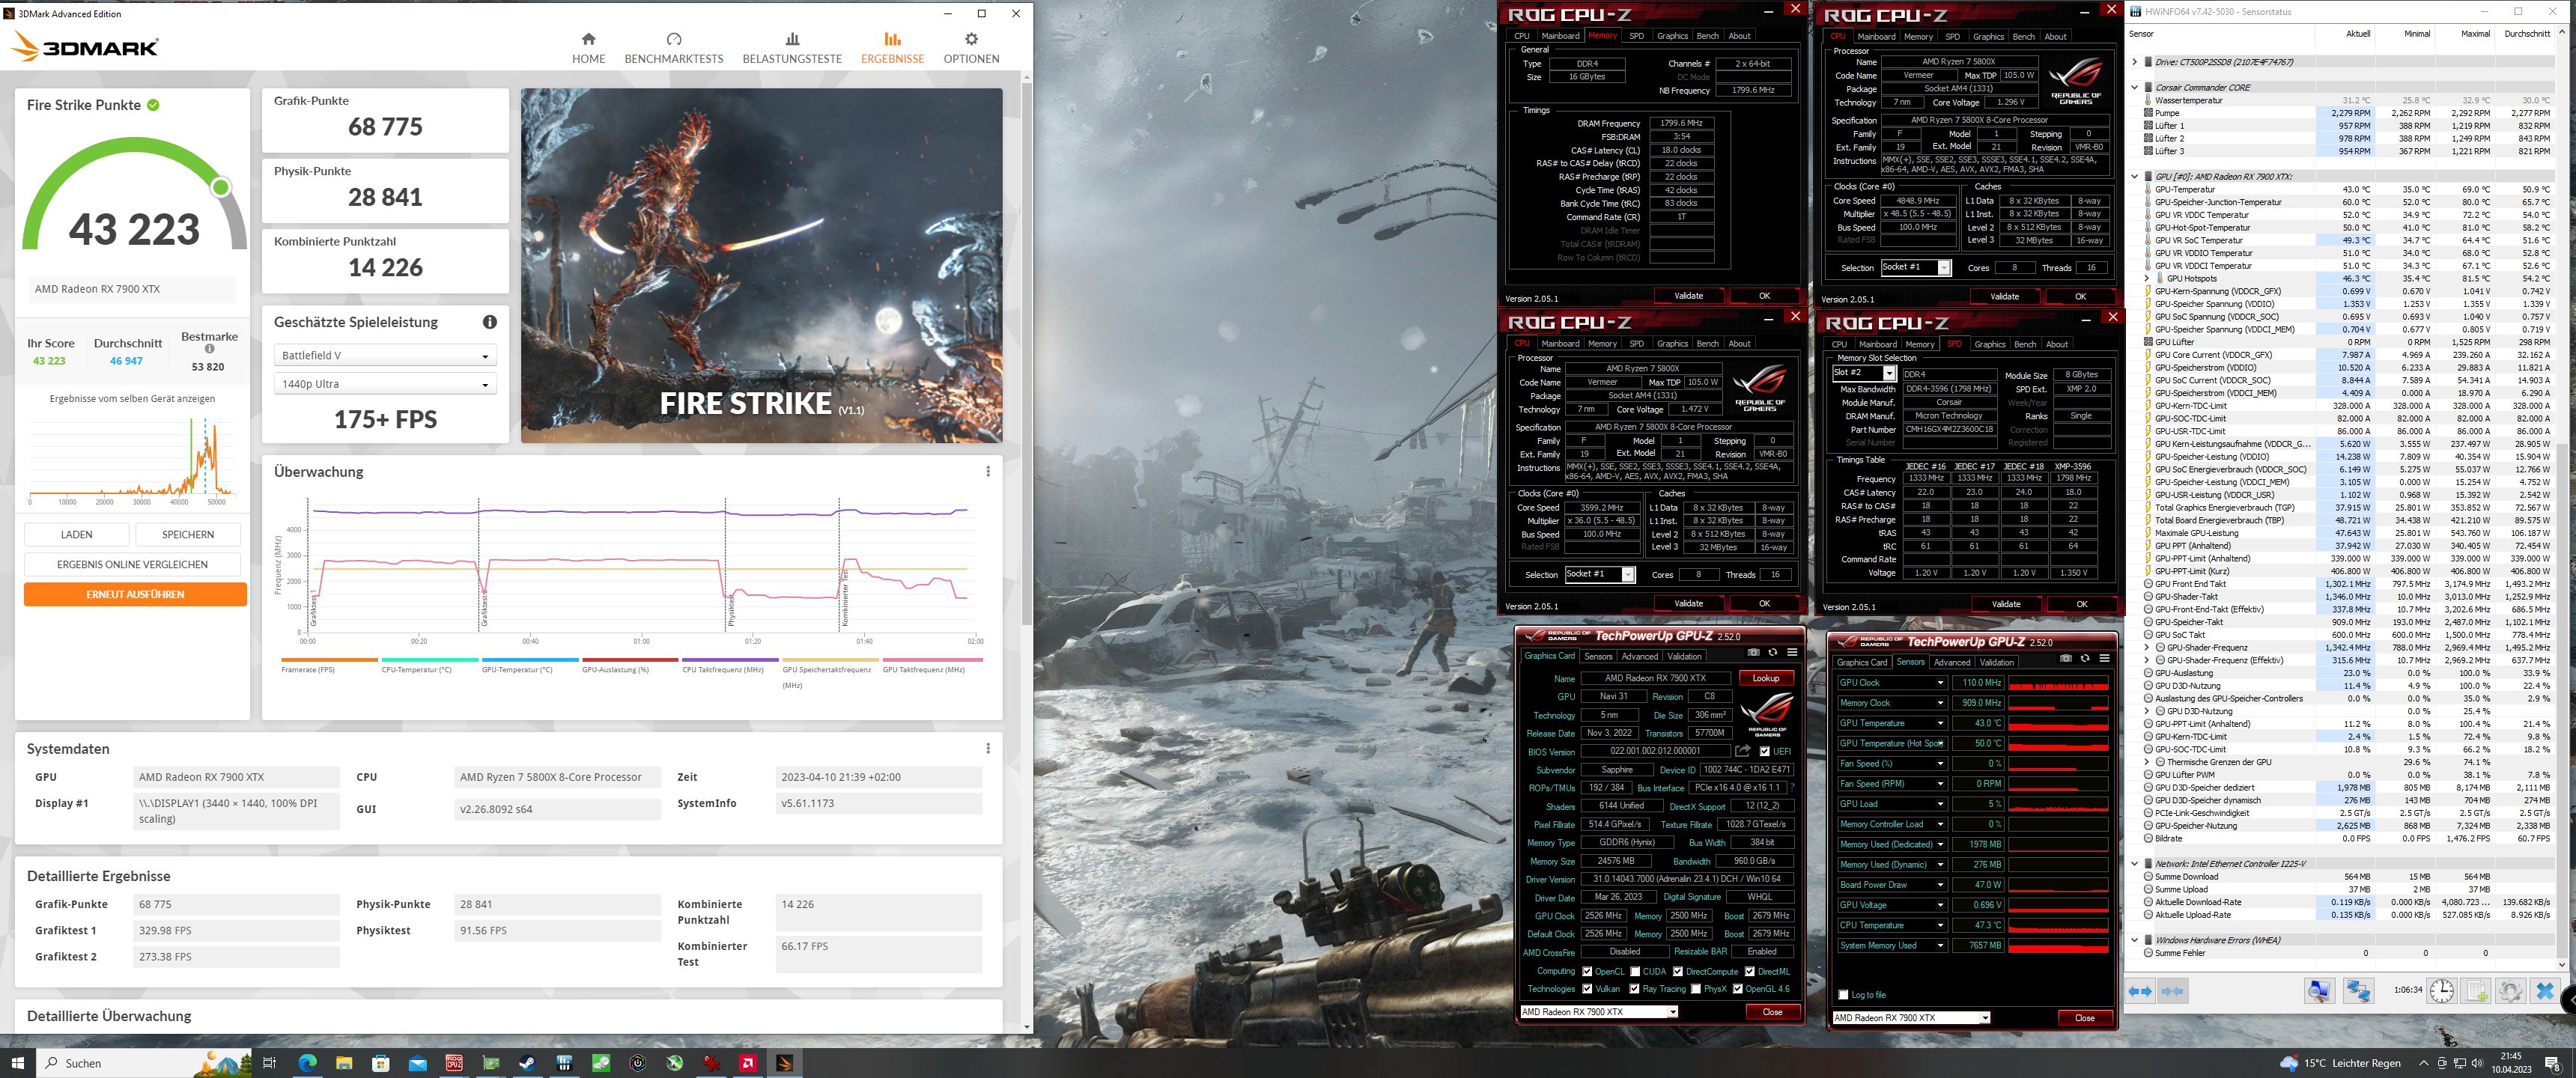This screenshot has width=2576, height=1078.
Task: Open ROG CPU-Z from the taskbar
Action: click(454, 1062)
